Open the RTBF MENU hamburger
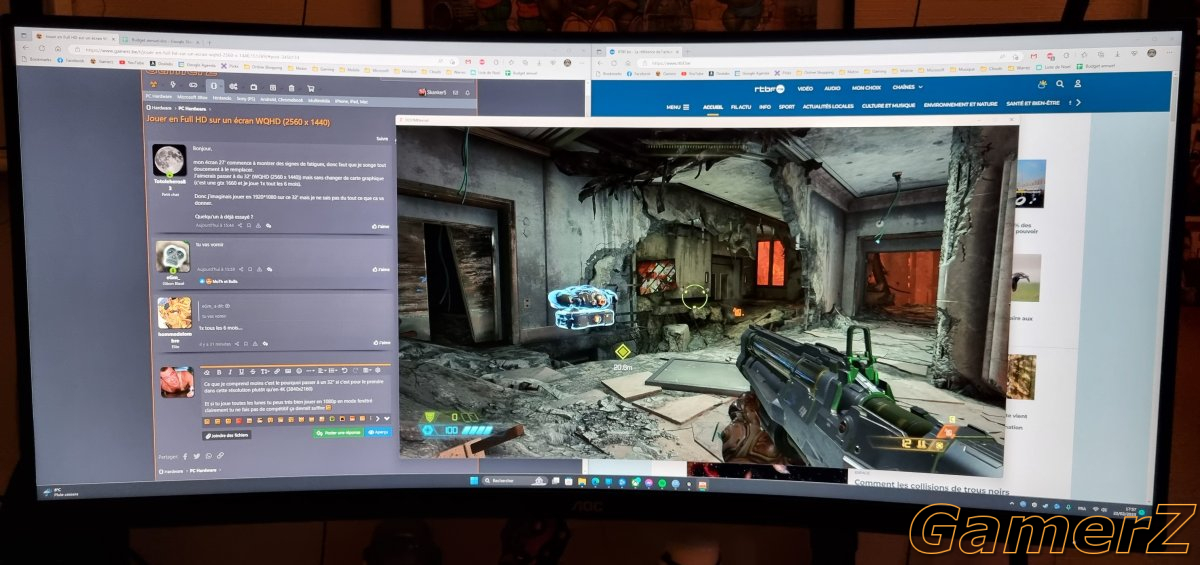 (x=677, y=105)
